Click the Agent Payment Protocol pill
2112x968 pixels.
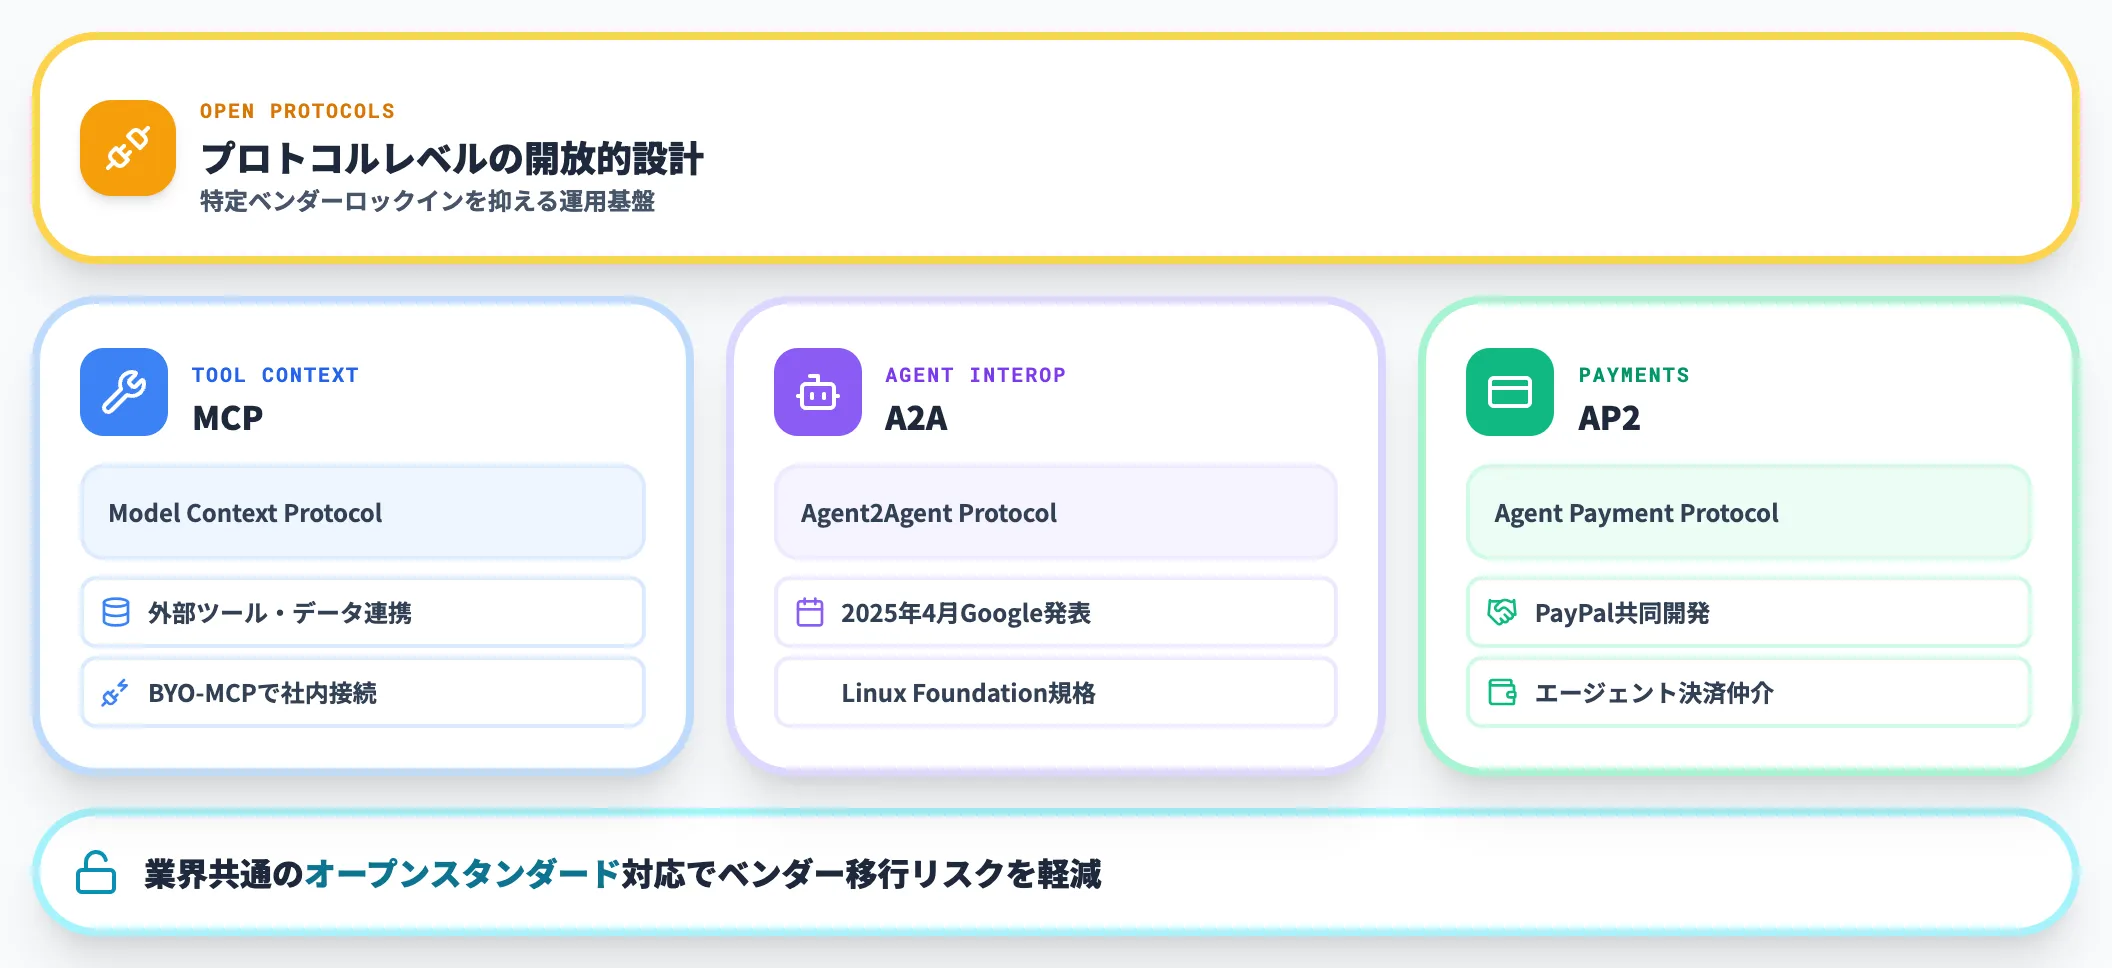(x=1747, y=512)
